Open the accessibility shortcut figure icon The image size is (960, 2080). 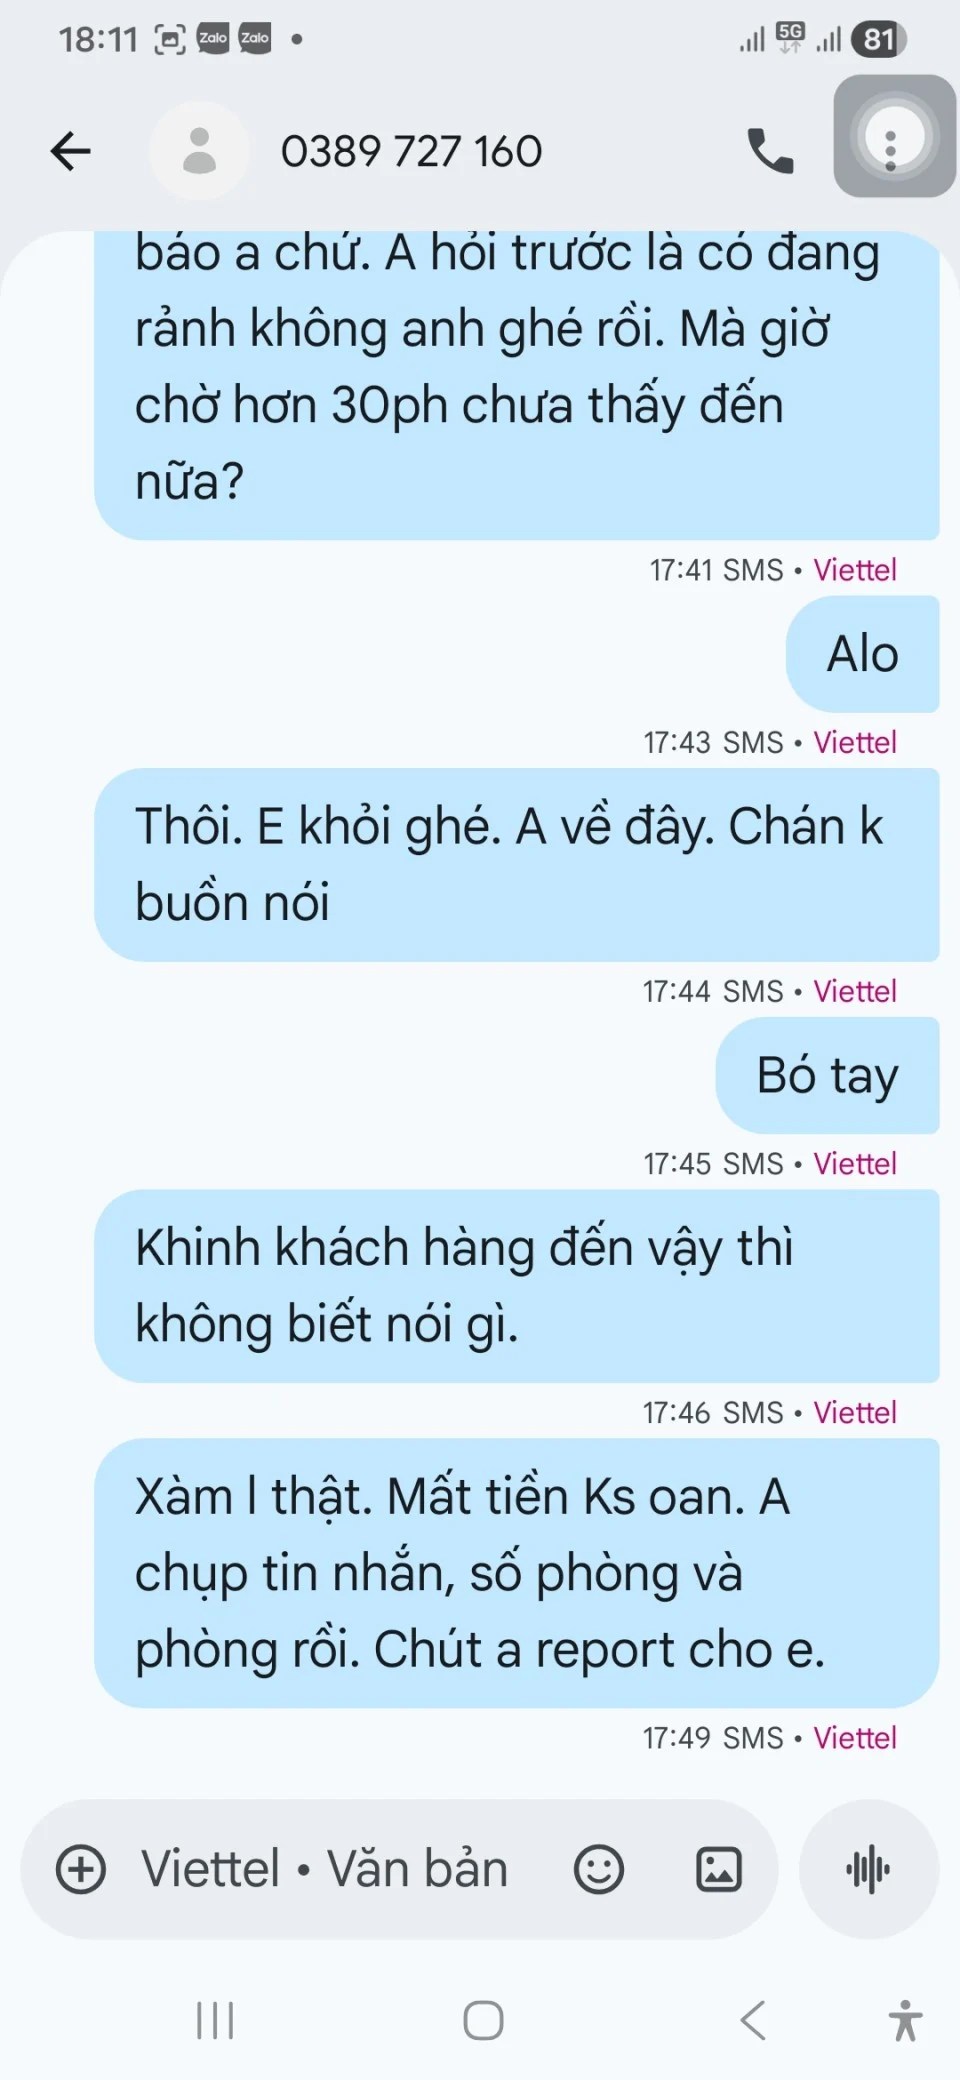905,2021
